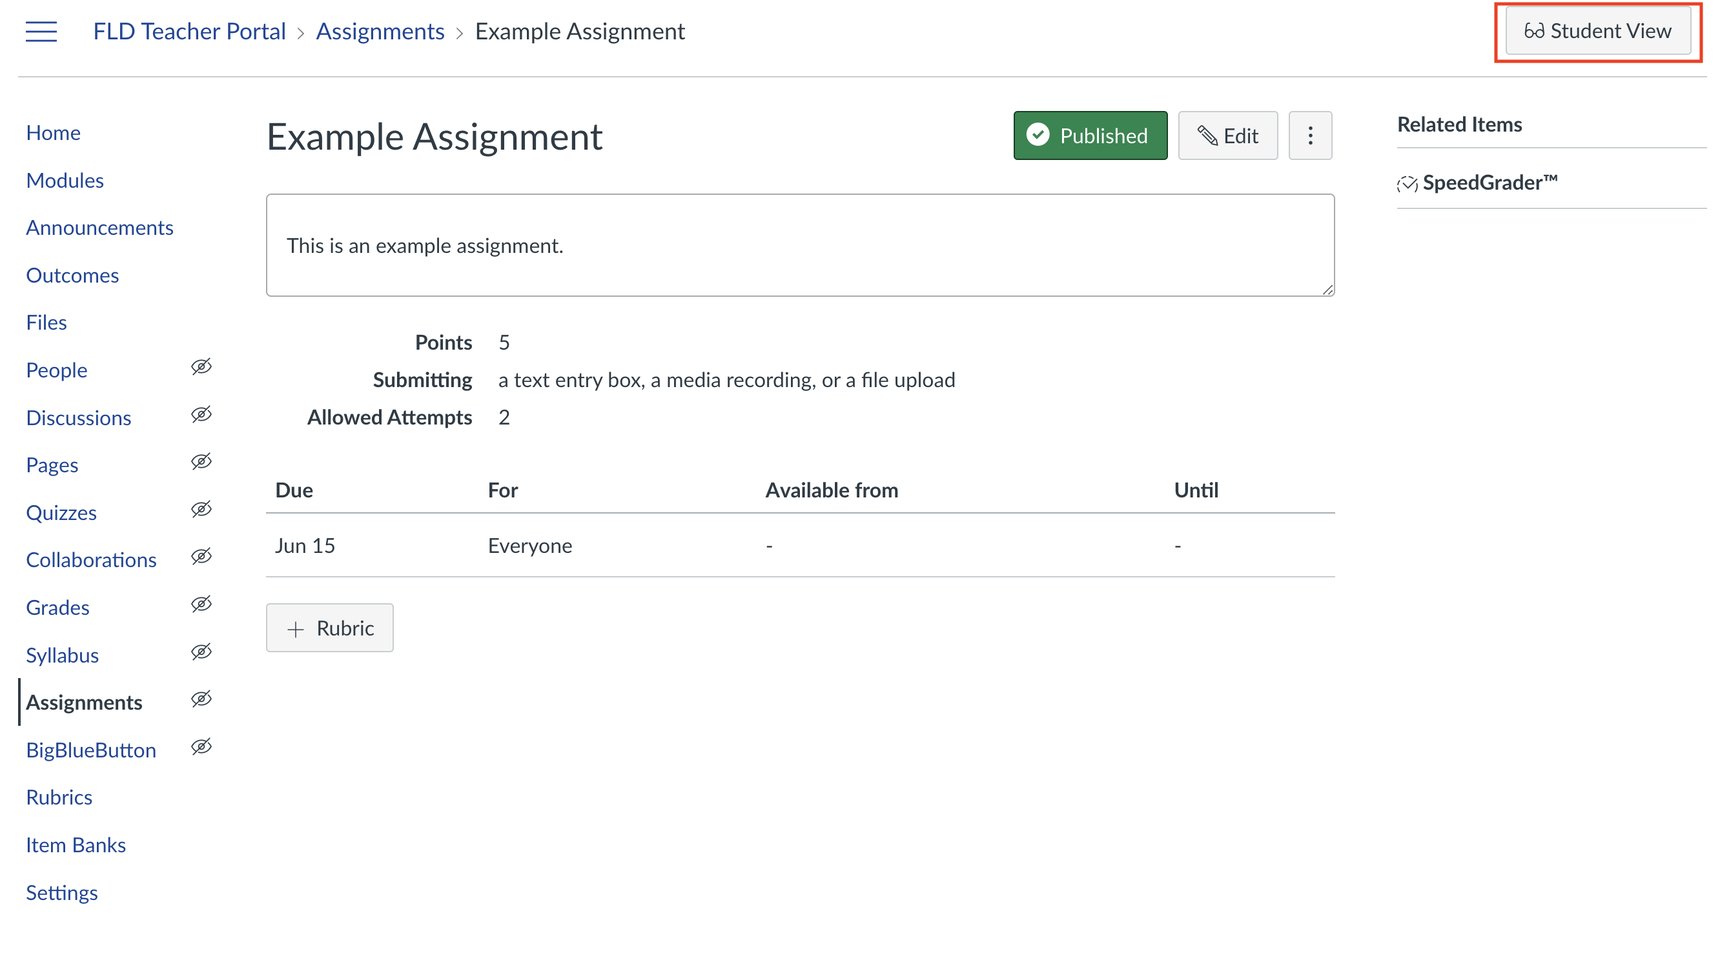The image size is (1720, 960).
Task: Toggle visibility of the People section
Action: tap(201, 367)
